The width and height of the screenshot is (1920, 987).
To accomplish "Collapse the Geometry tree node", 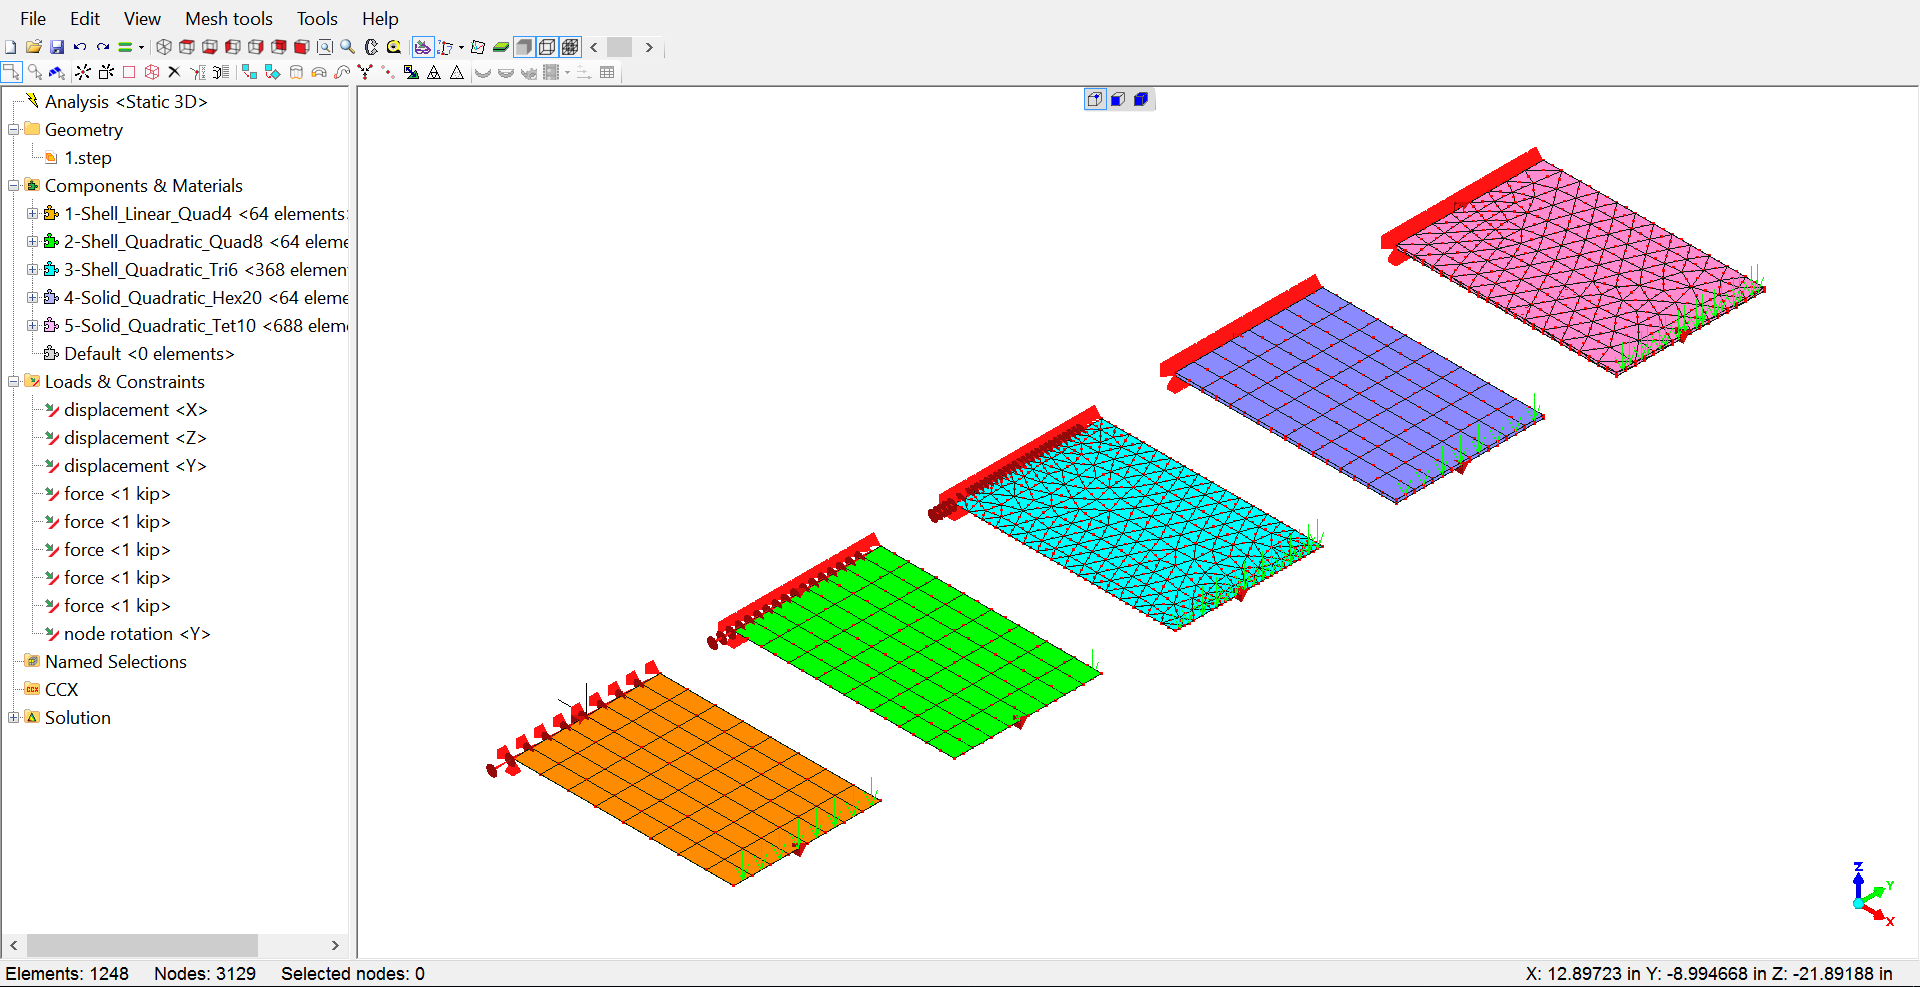I will (x=14, y=129).
